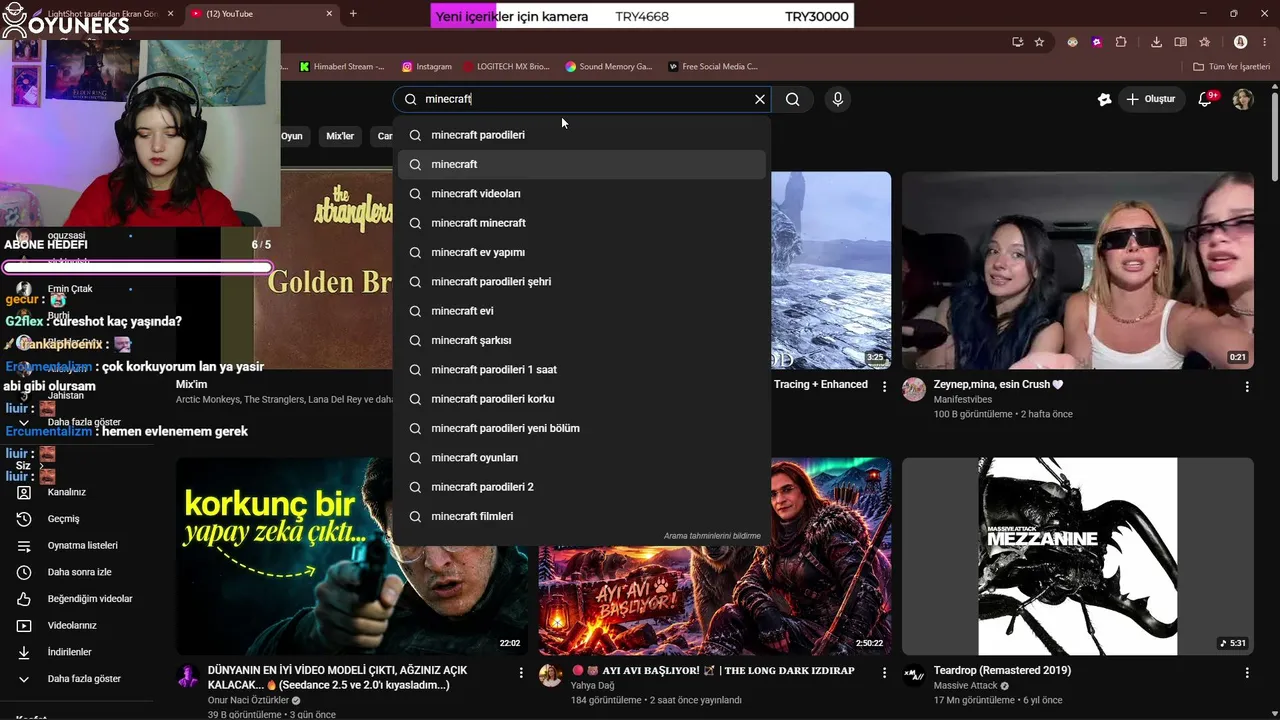1280x720 pixels.
Task: Open the browser downloads icon
Action: [x=1157, y=42]
